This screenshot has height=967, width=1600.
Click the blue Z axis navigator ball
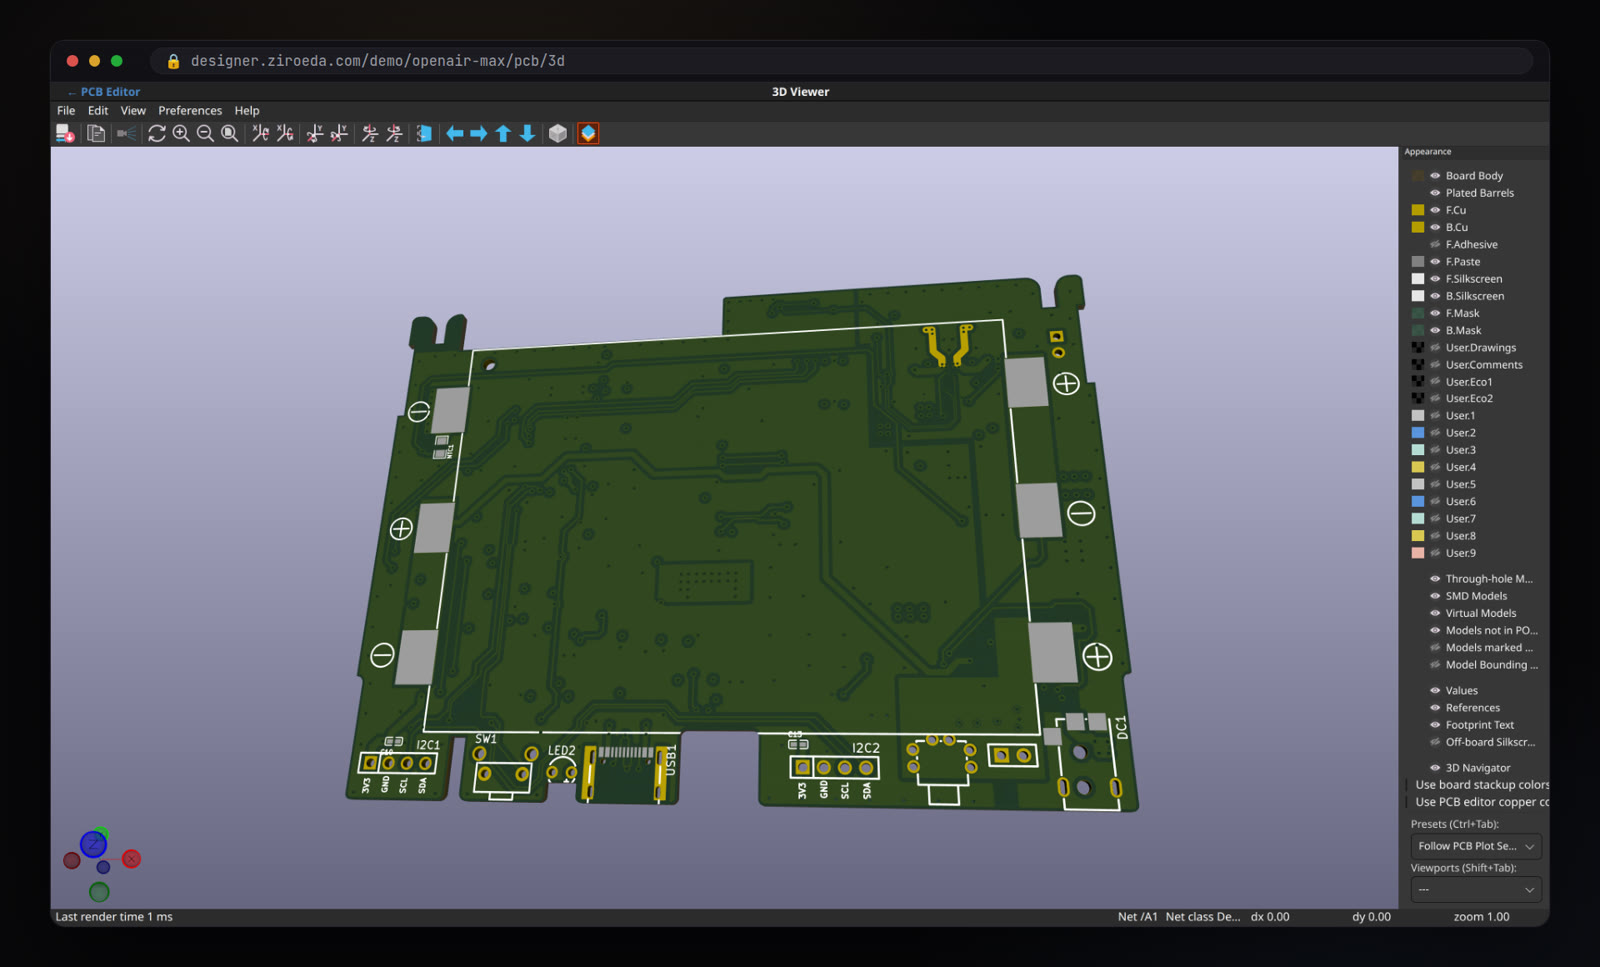(x=93, y=844)
